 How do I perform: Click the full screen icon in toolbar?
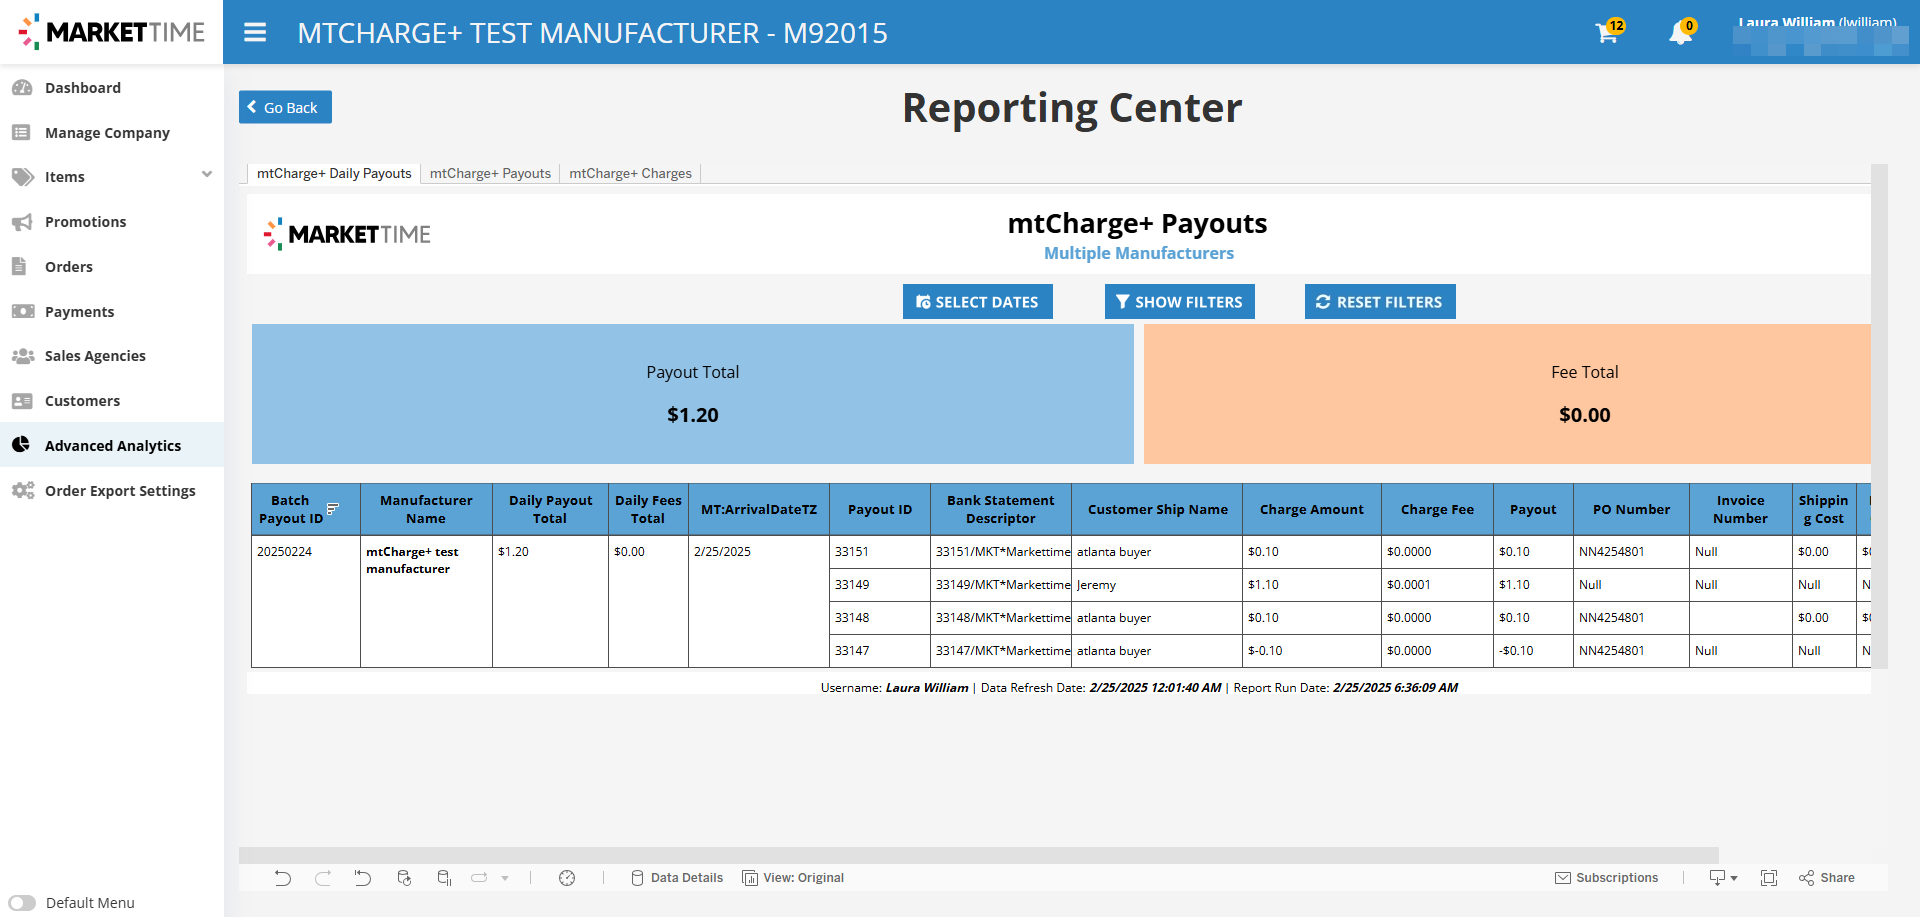click(x=1769, y=878)
